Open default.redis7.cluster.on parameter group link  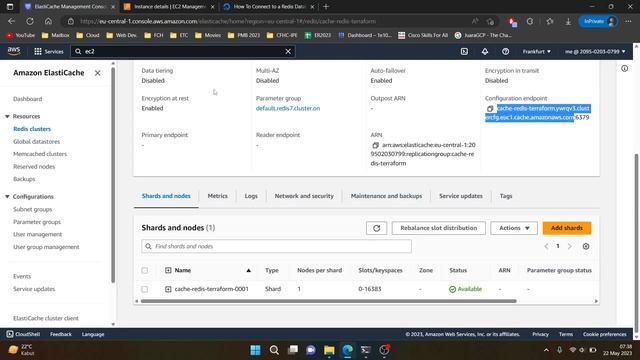pyautogui.click(x=288, y=108)
